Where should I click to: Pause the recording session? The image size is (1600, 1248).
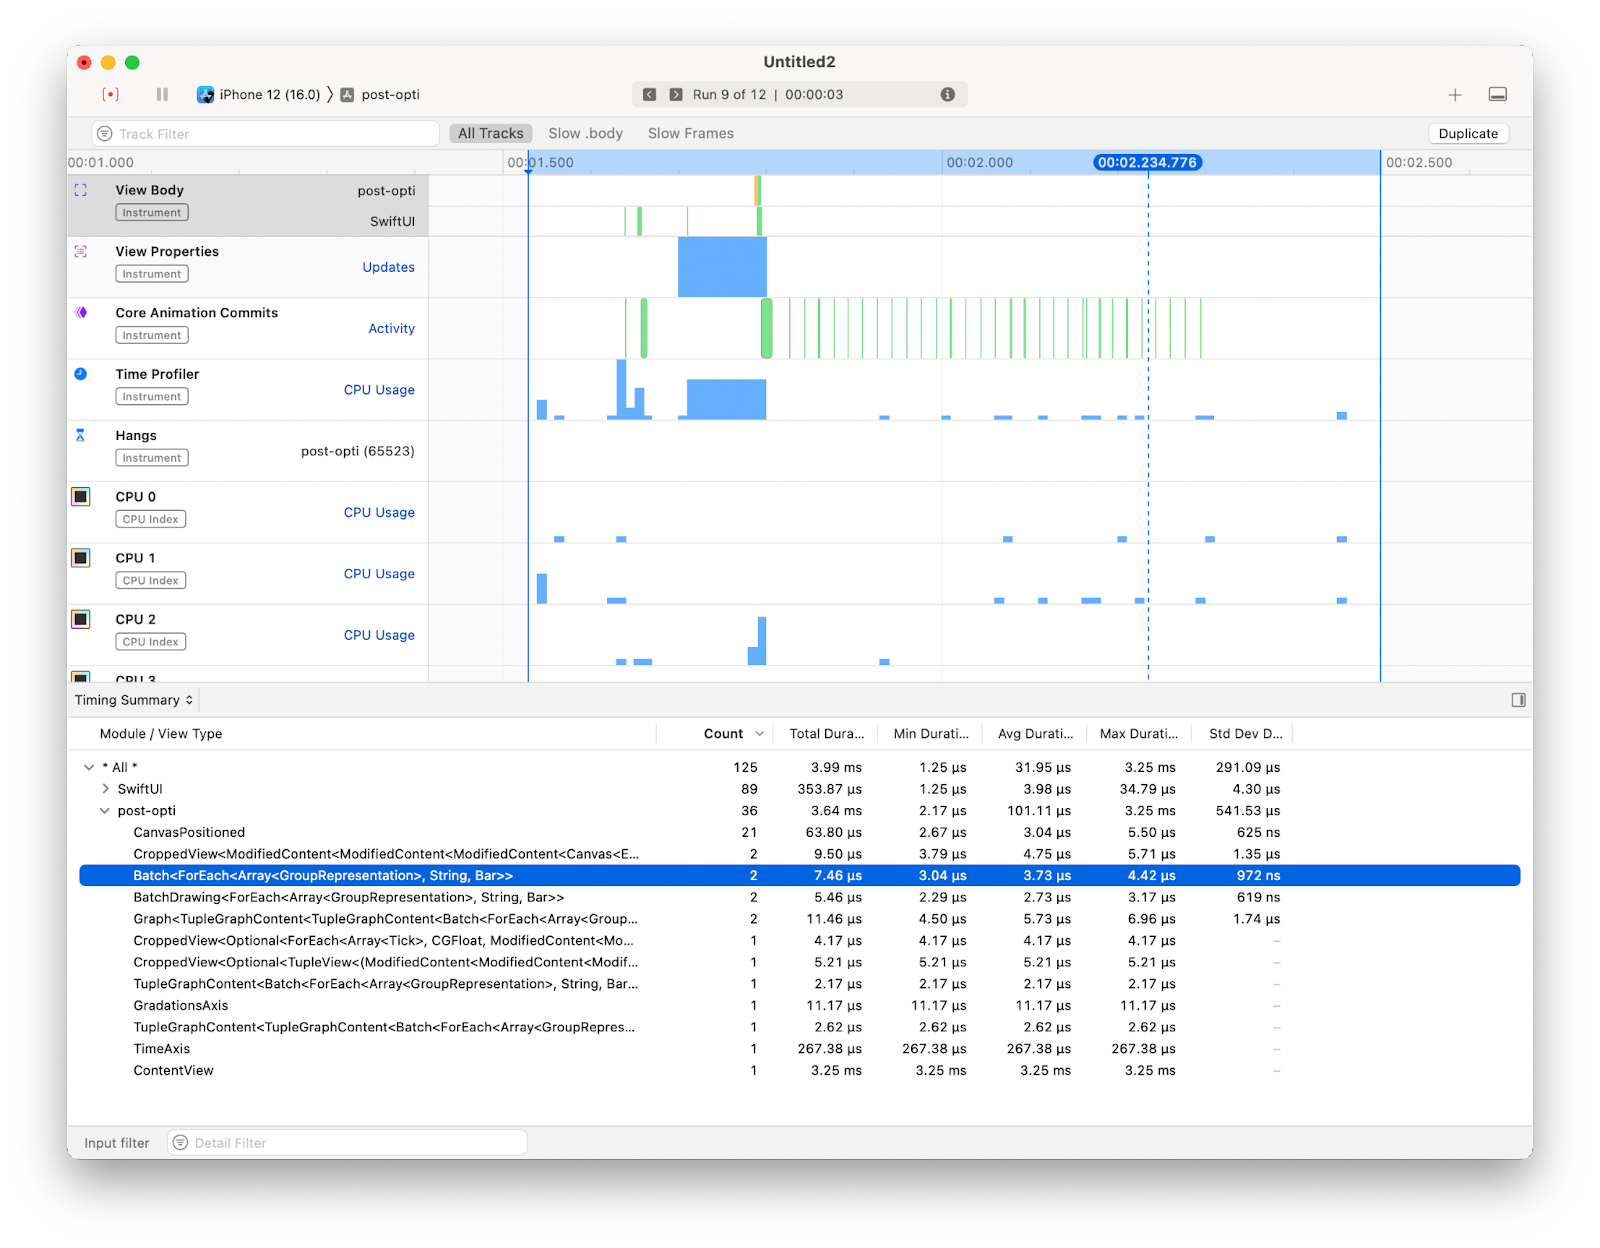[161, 93]
